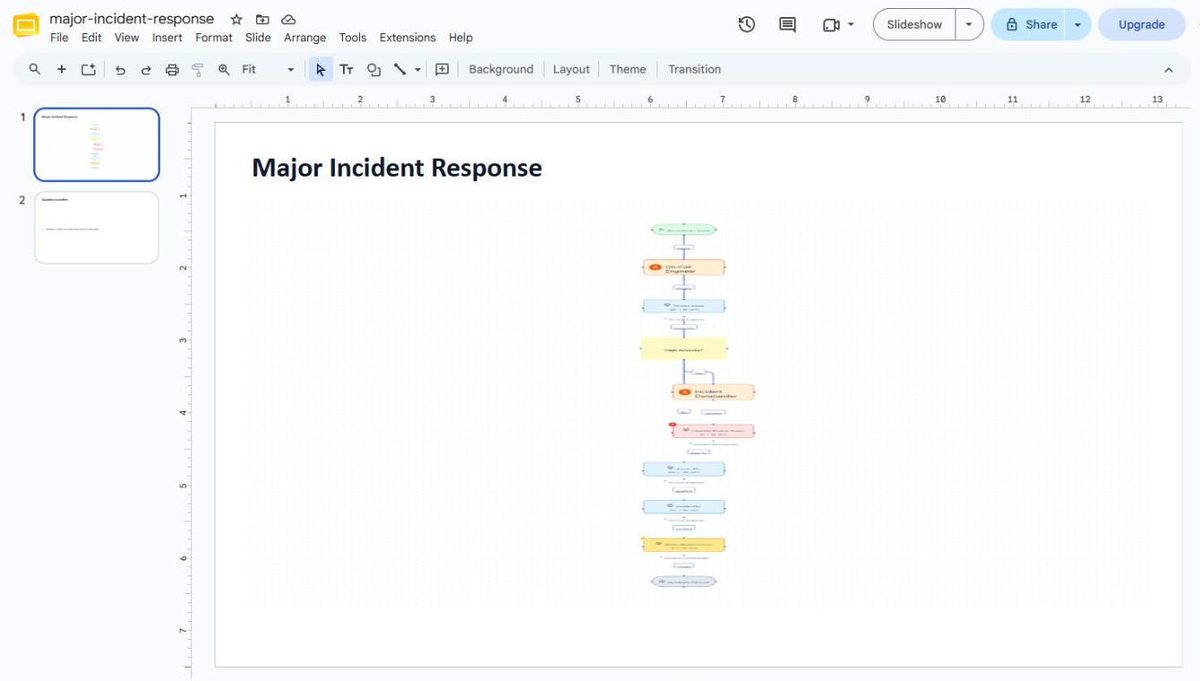Open the Format menu

[214, 37]
